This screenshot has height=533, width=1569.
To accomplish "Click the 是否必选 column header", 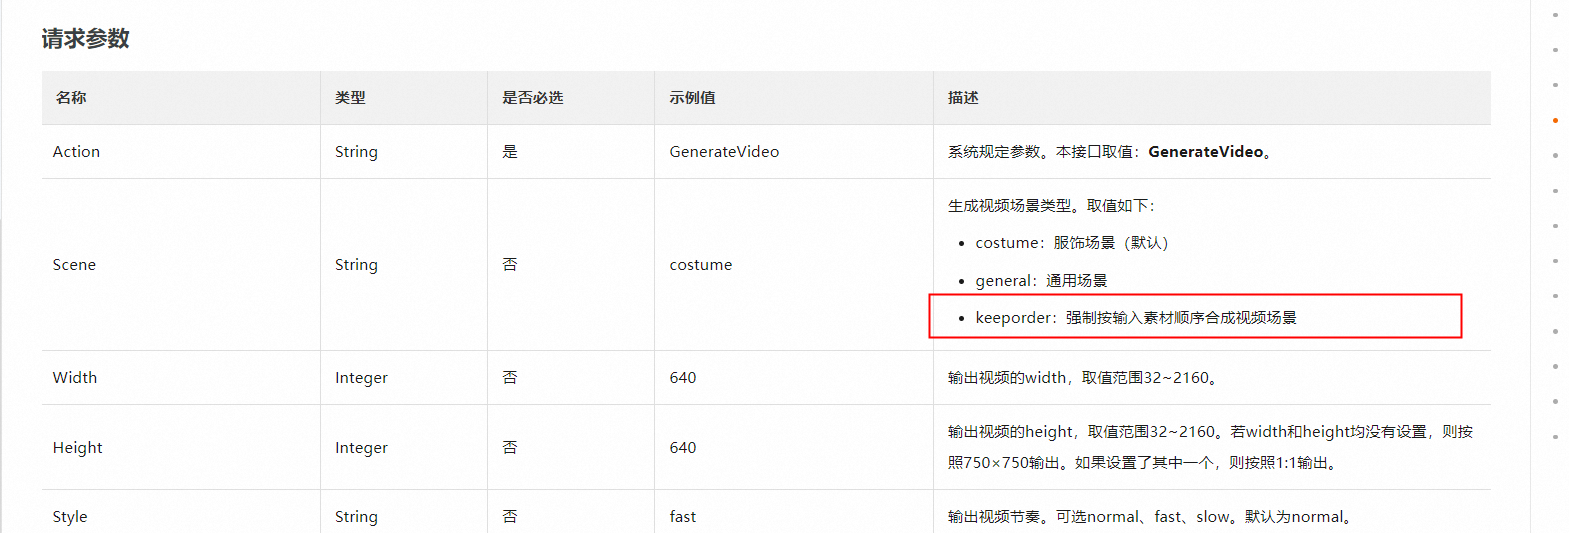I will [532, 98].
